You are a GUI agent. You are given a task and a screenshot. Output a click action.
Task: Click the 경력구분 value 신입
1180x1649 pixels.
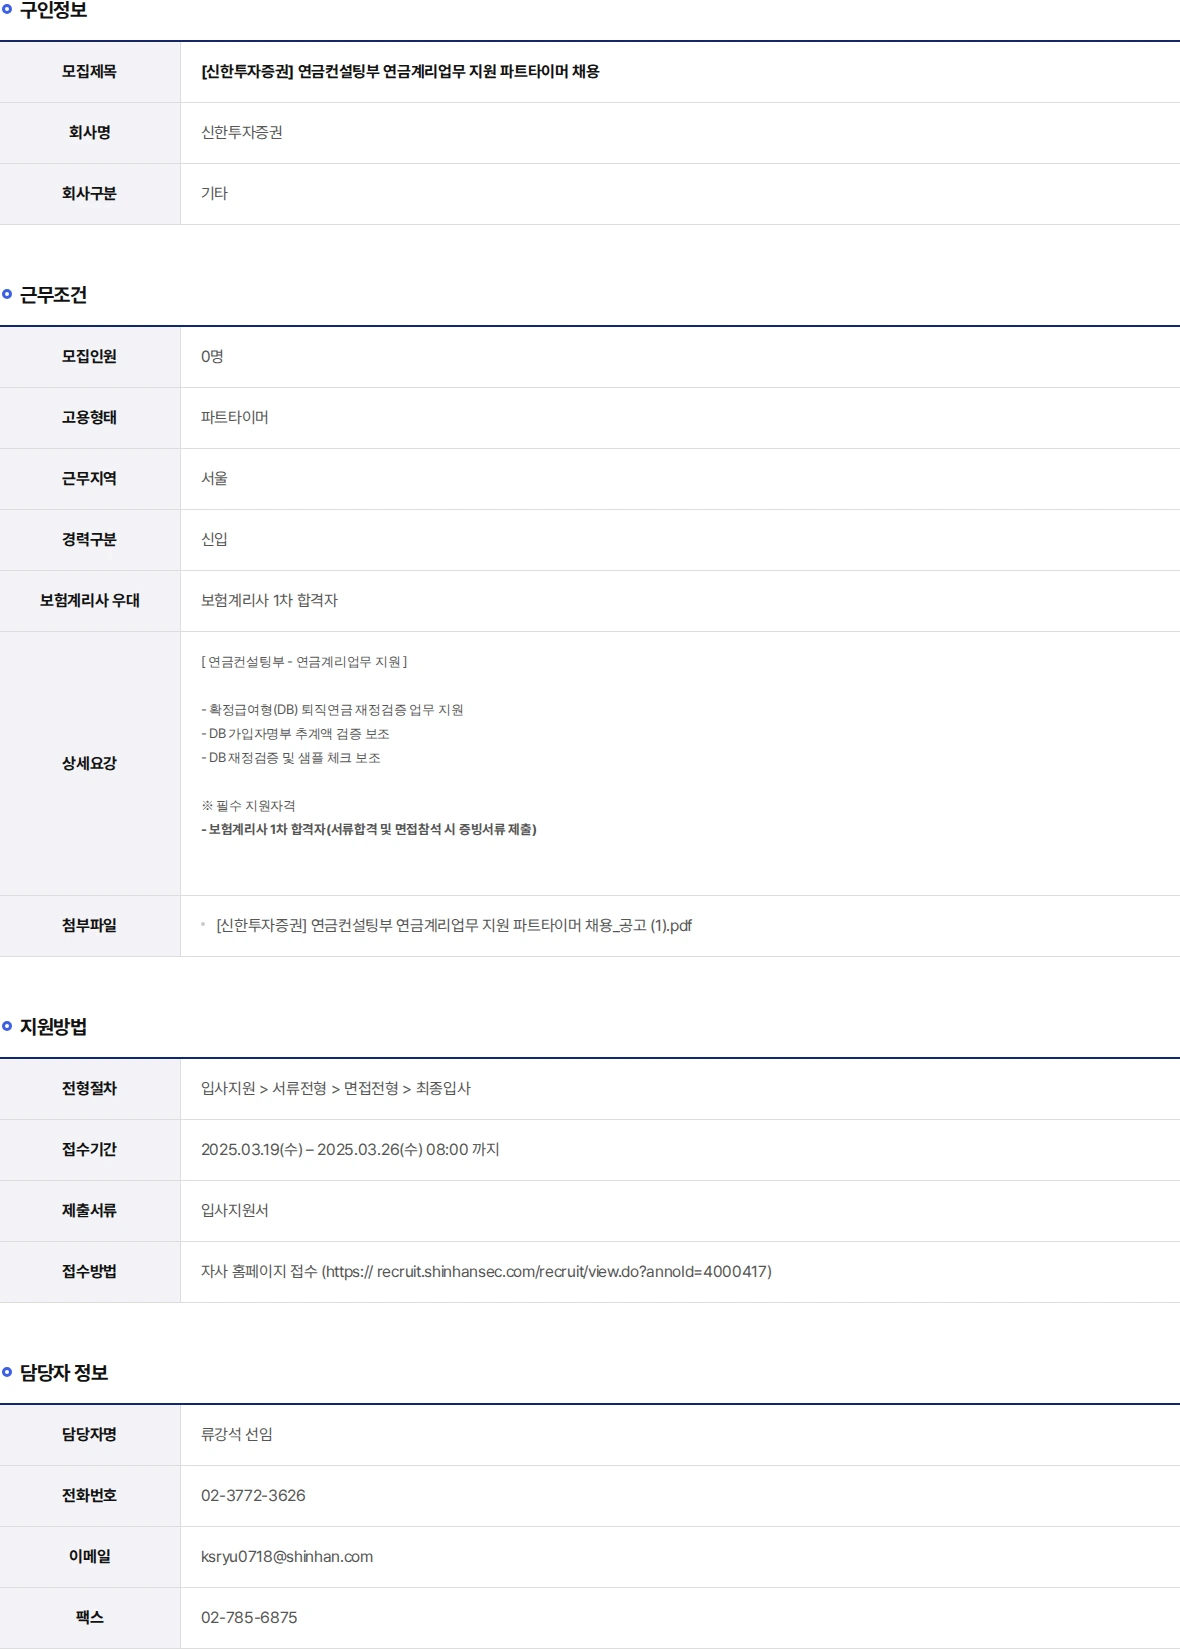214,540
